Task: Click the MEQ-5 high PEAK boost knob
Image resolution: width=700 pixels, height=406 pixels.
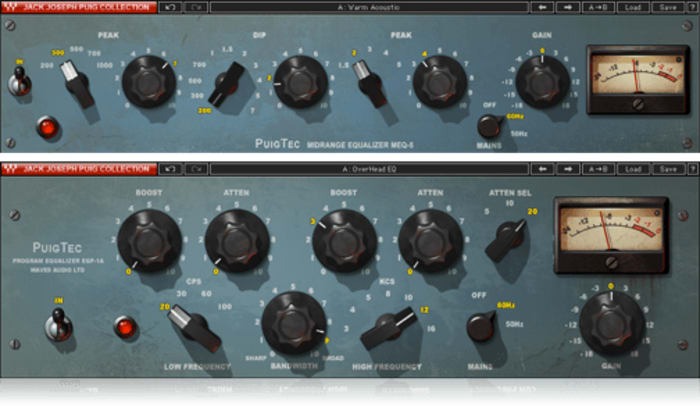Action: tap(440, 82)
